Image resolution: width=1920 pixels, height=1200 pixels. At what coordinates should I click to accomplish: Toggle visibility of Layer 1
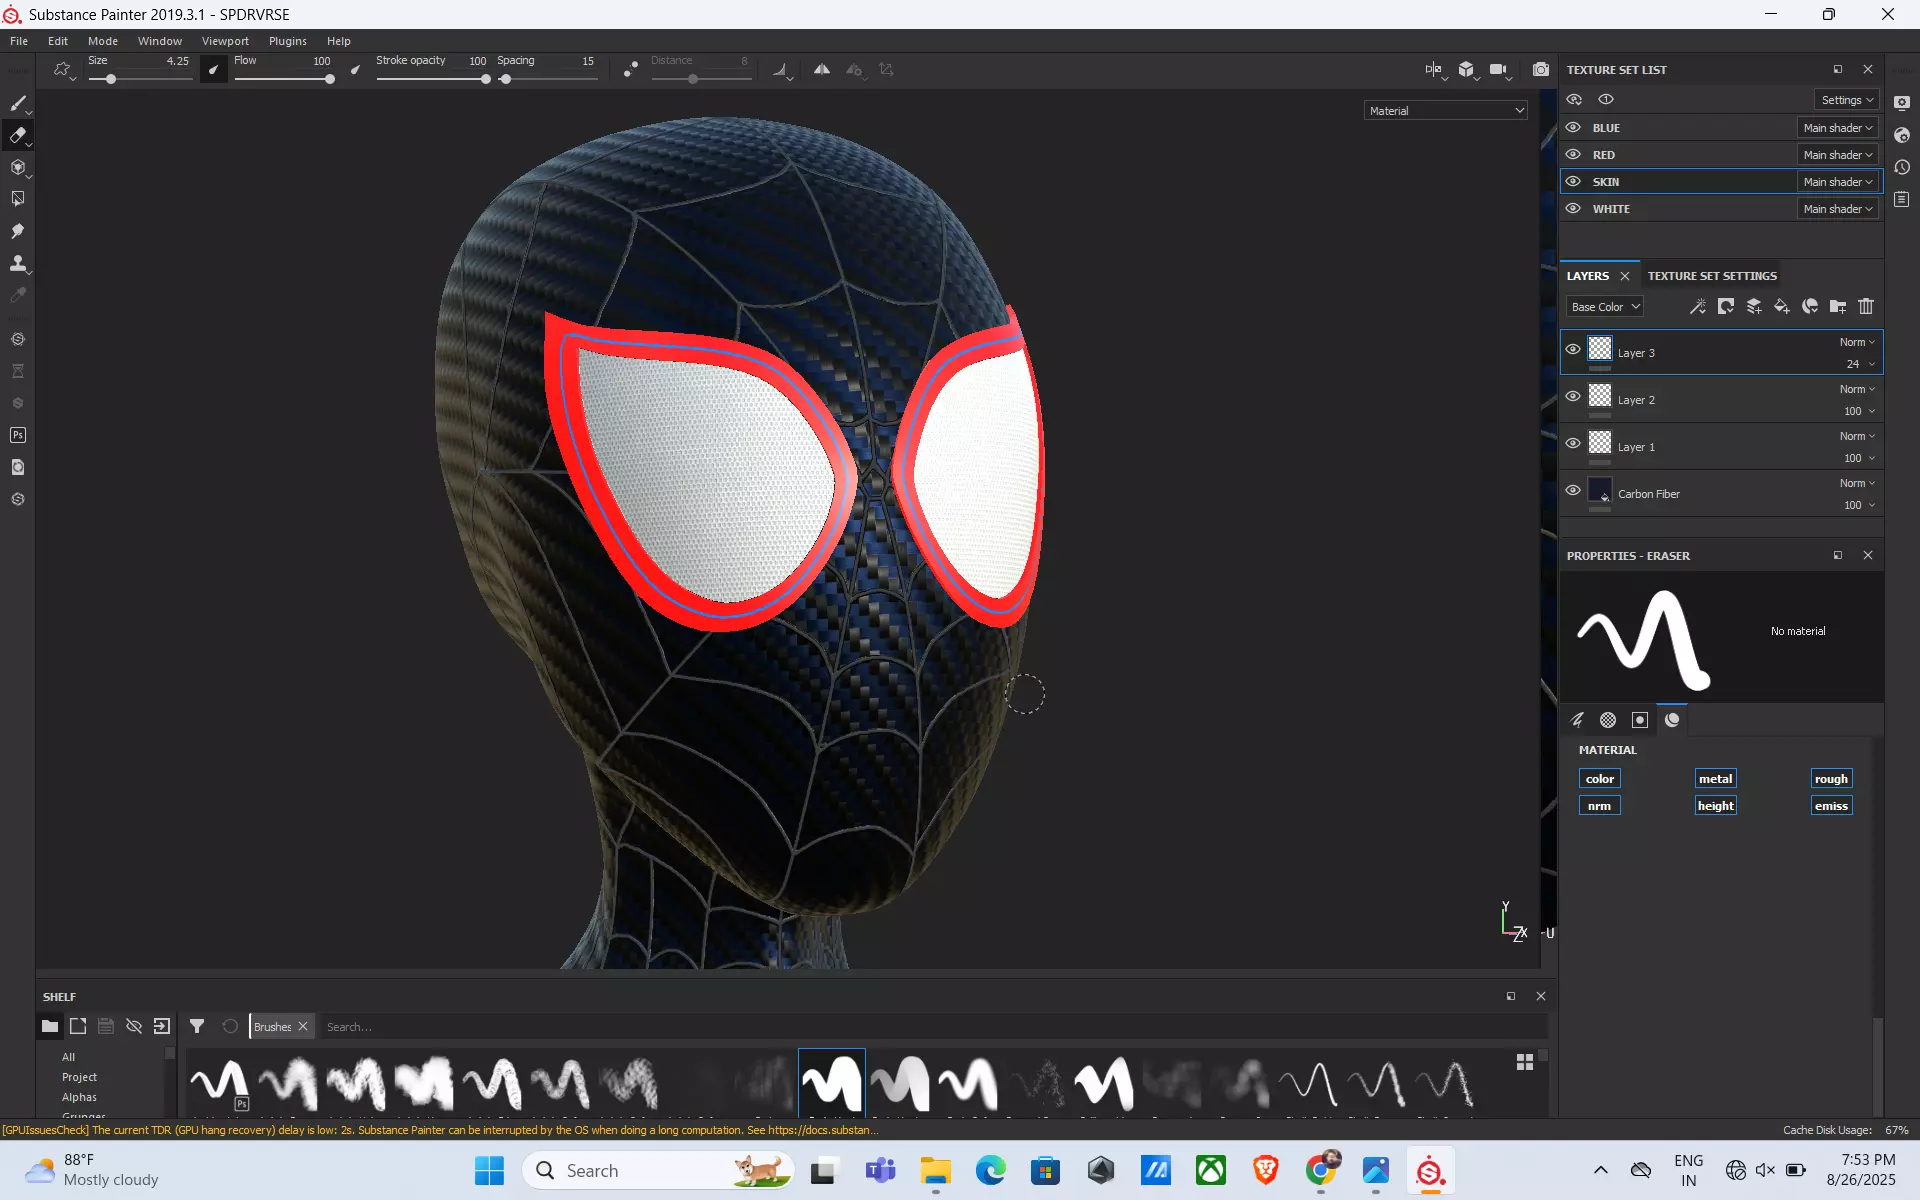tap(1573, 444)
